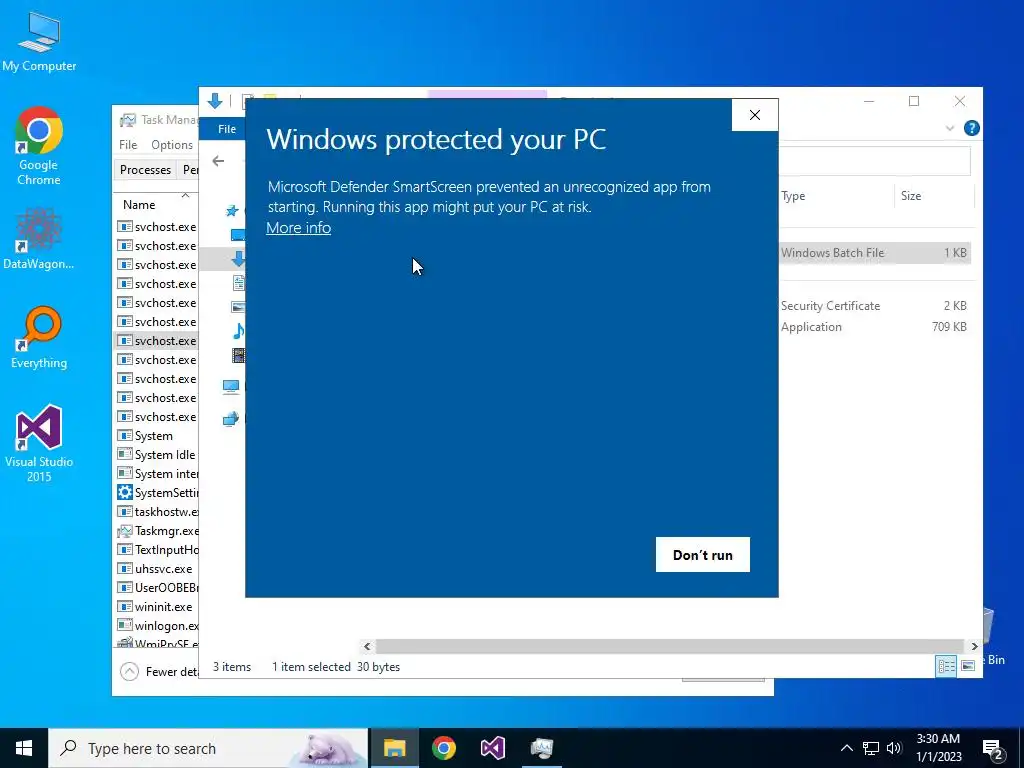This screenshot has width=1024, height=768.
Task: Open the Windows Start menu
Action: (x=24, y=748)
